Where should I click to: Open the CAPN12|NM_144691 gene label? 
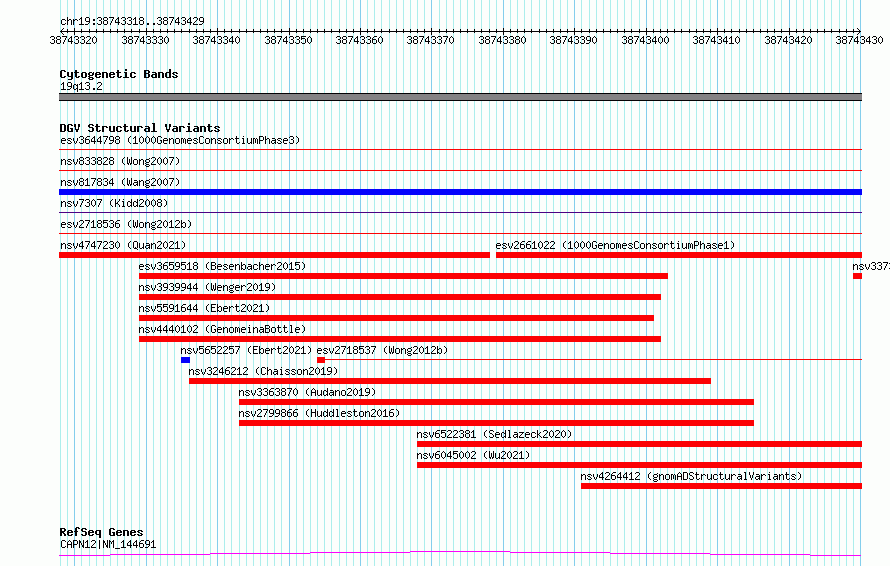point(108,544)
